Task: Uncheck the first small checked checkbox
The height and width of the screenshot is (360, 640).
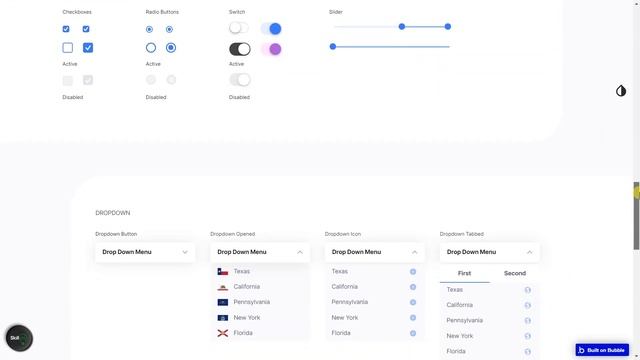Action: pos(66,29)
